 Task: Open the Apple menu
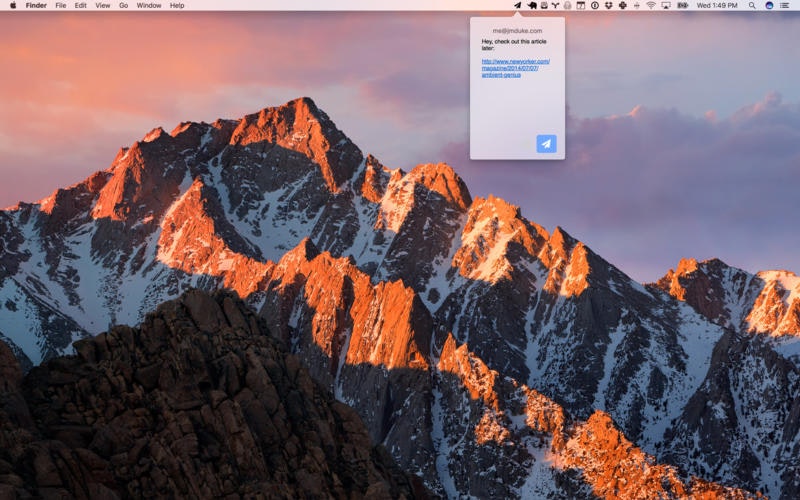[13, 5]
